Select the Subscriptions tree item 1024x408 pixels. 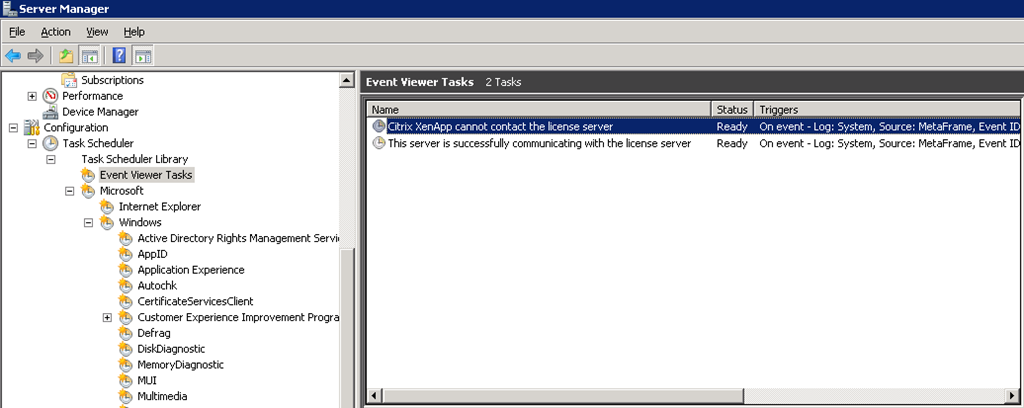click(x=112, y=80)
